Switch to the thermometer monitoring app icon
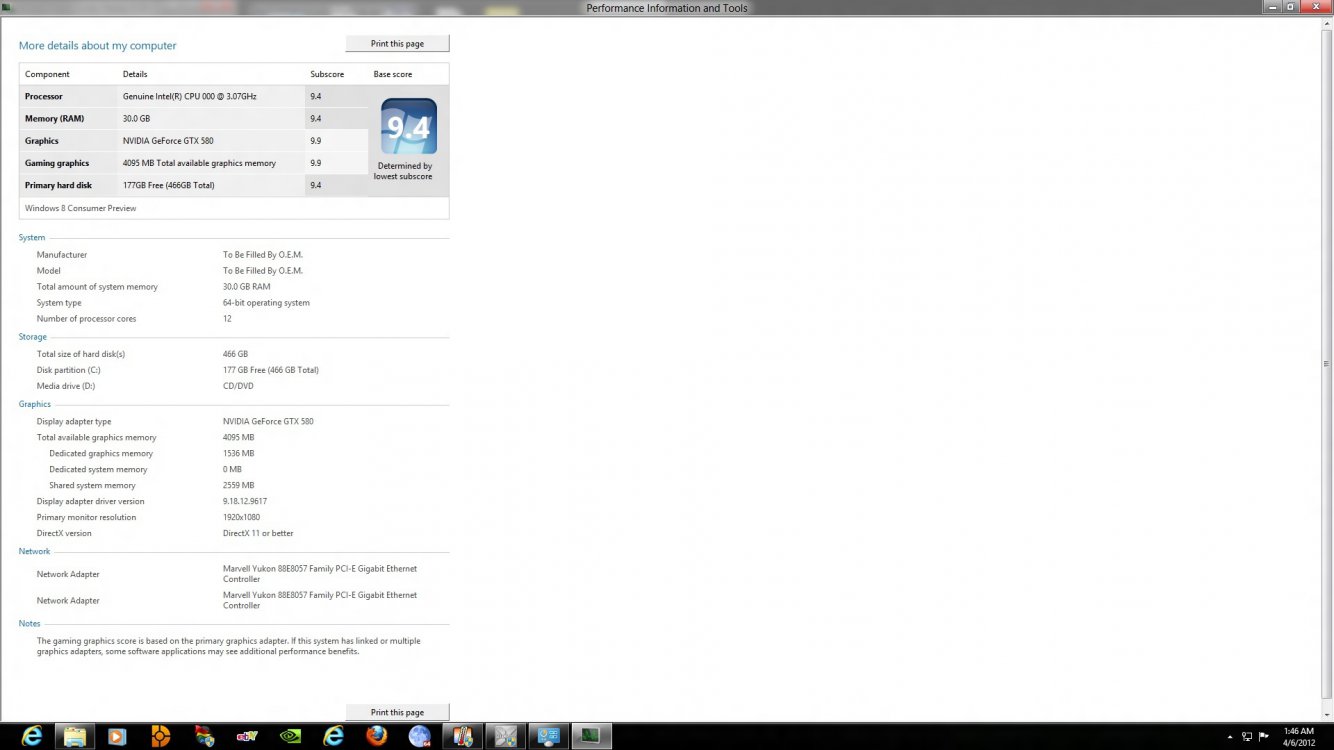The width and height of the screenshot is (1334, 750). coord(462,736)
